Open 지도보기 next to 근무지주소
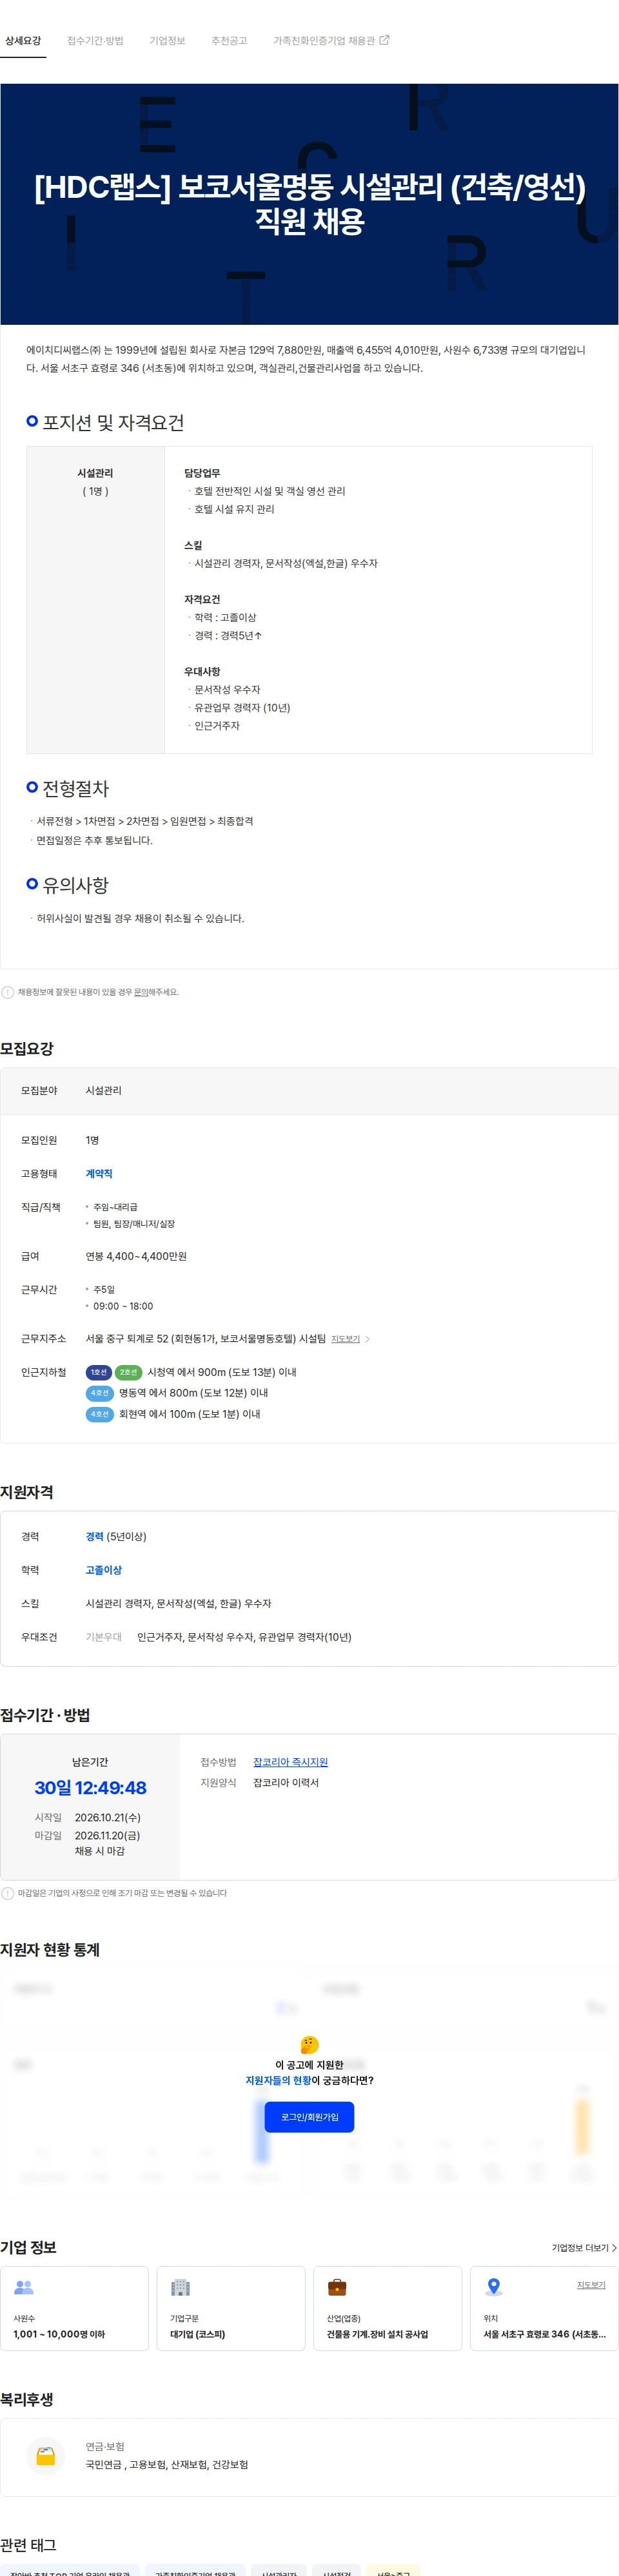 pos(345,1339)
